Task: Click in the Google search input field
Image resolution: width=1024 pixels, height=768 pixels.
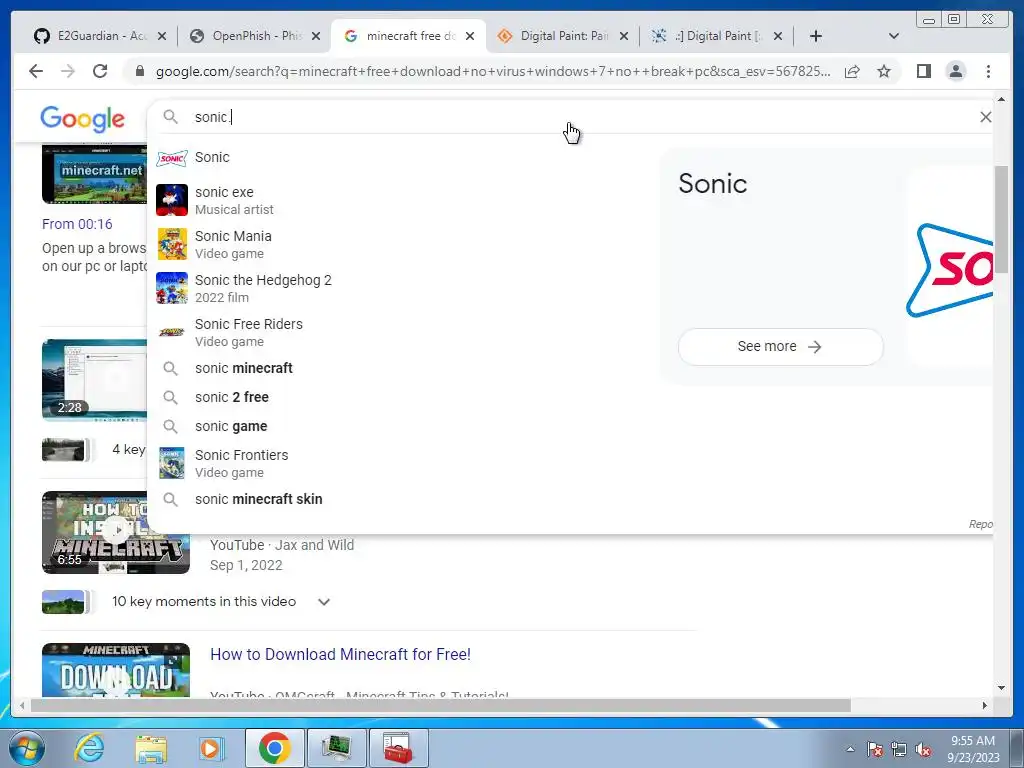Action: [x=581, y=117]
